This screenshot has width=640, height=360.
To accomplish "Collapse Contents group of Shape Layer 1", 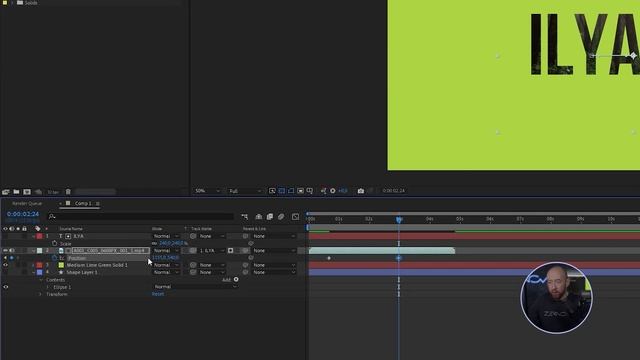I will coord(41,280).
